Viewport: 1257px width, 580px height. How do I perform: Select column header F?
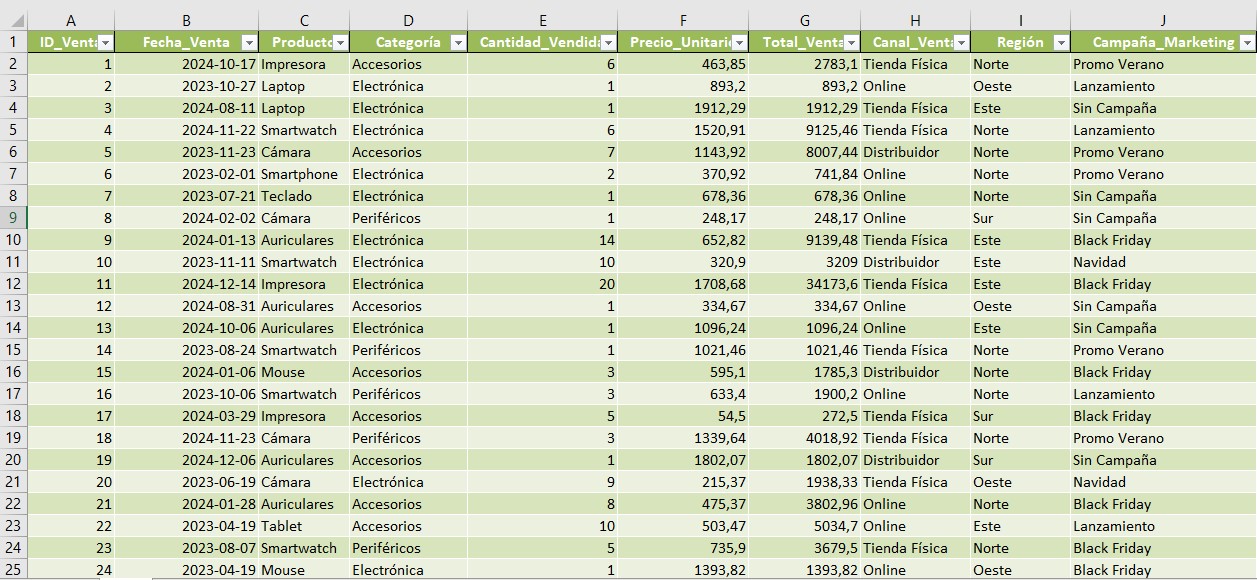[683, 20]
